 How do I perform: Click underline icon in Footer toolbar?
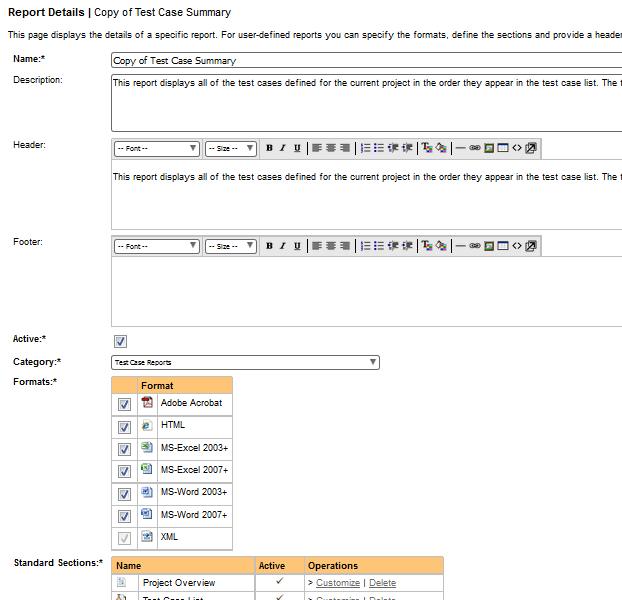[x=296, y=246]
